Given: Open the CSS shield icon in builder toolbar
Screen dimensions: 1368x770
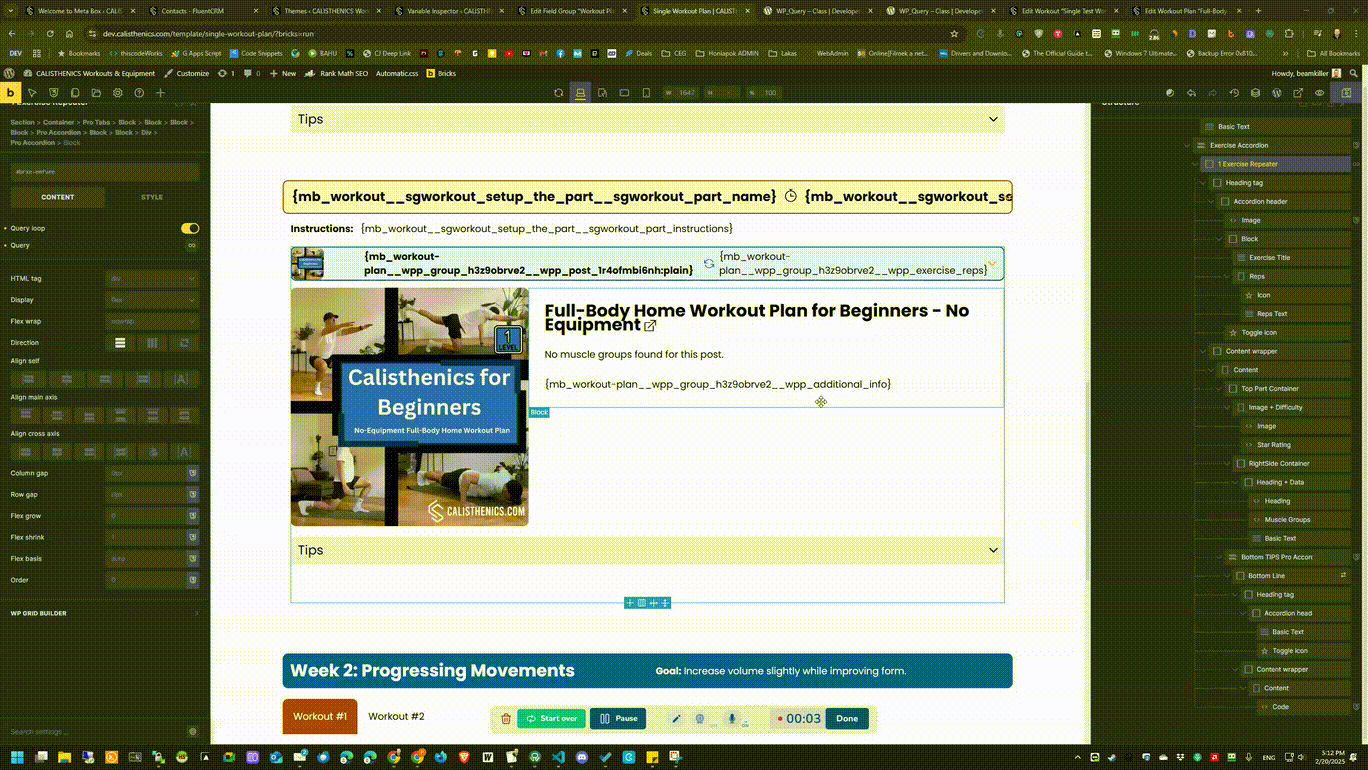Looking at the screenshot, I should point(54,93).
